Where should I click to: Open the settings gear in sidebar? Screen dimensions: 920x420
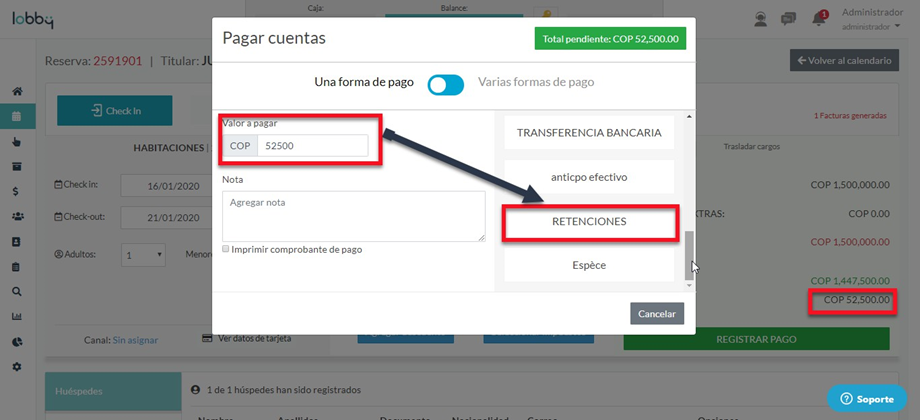pyautogui.click(x=16, y=367)
